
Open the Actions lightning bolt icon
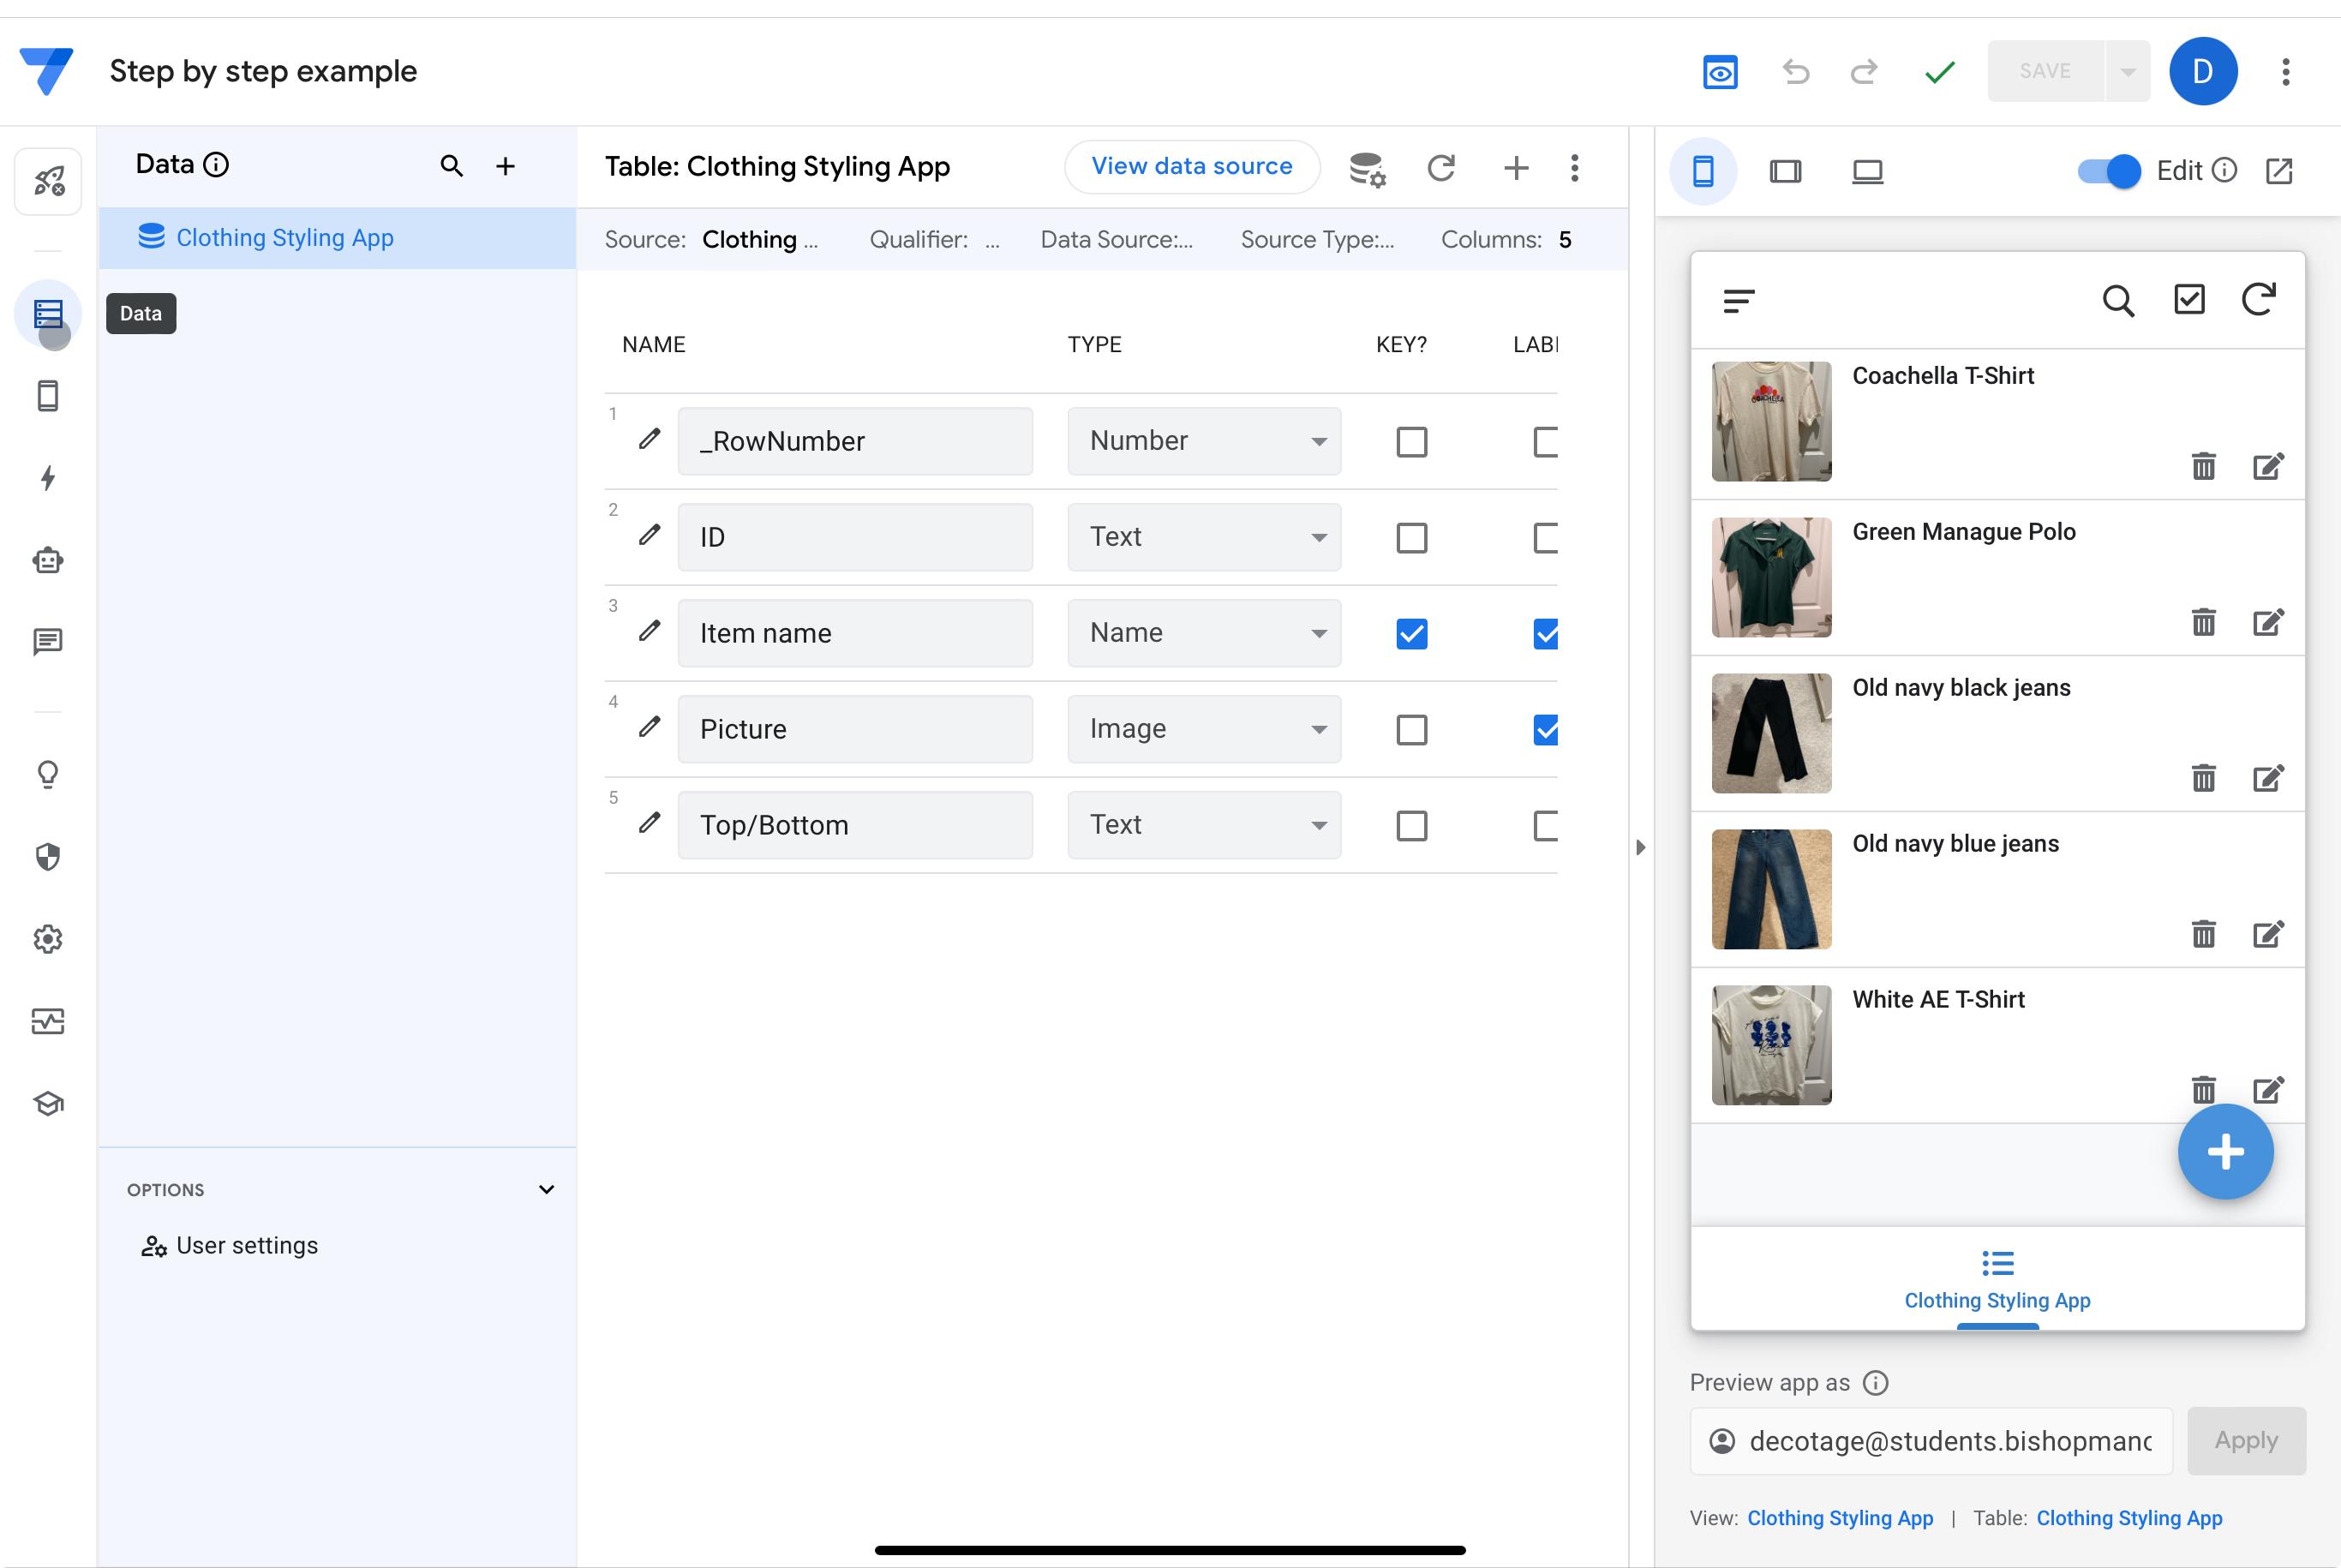click(48, 478)
